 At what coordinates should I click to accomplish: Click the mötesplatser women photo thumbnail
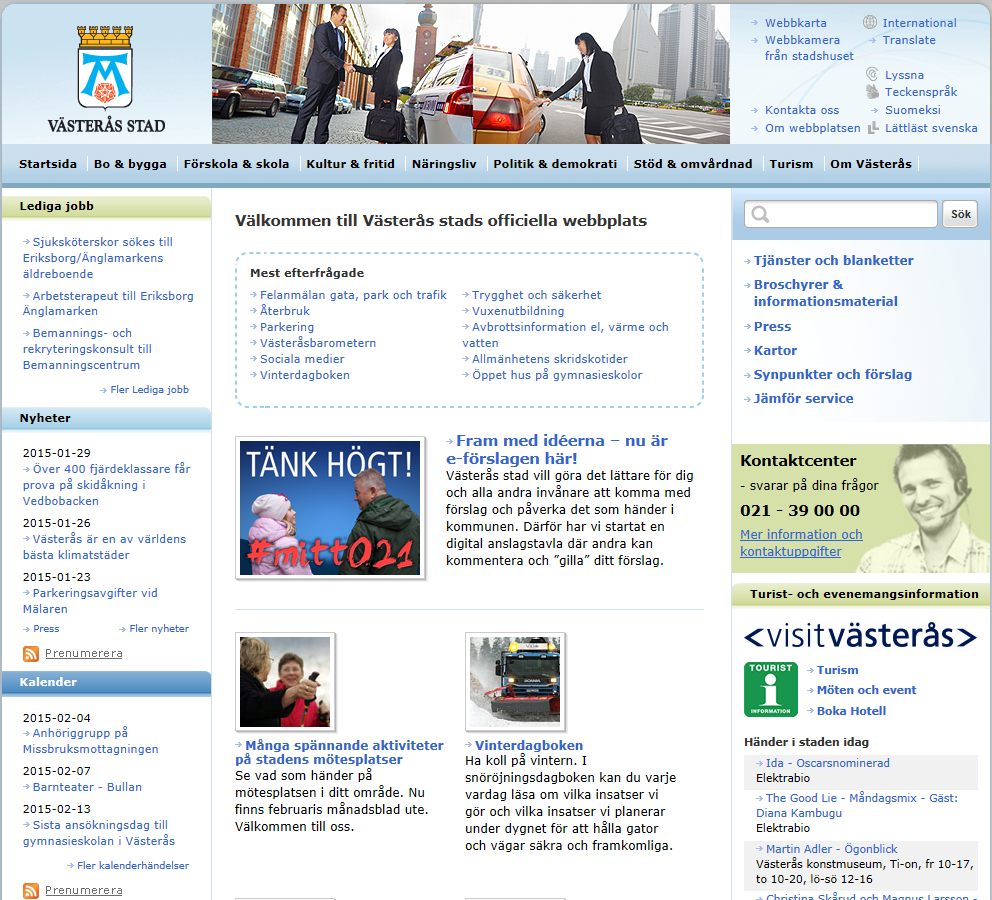(285, 681)
